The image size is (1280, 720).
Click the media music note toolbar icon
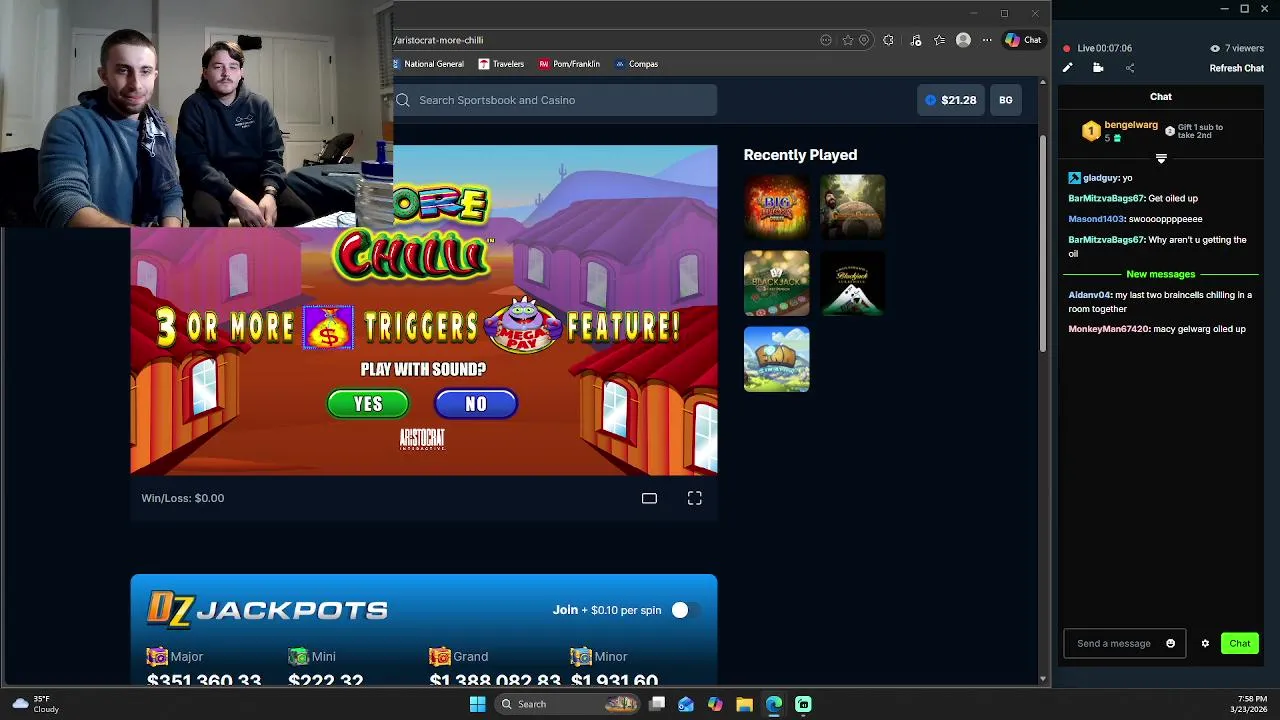[916, 40]
